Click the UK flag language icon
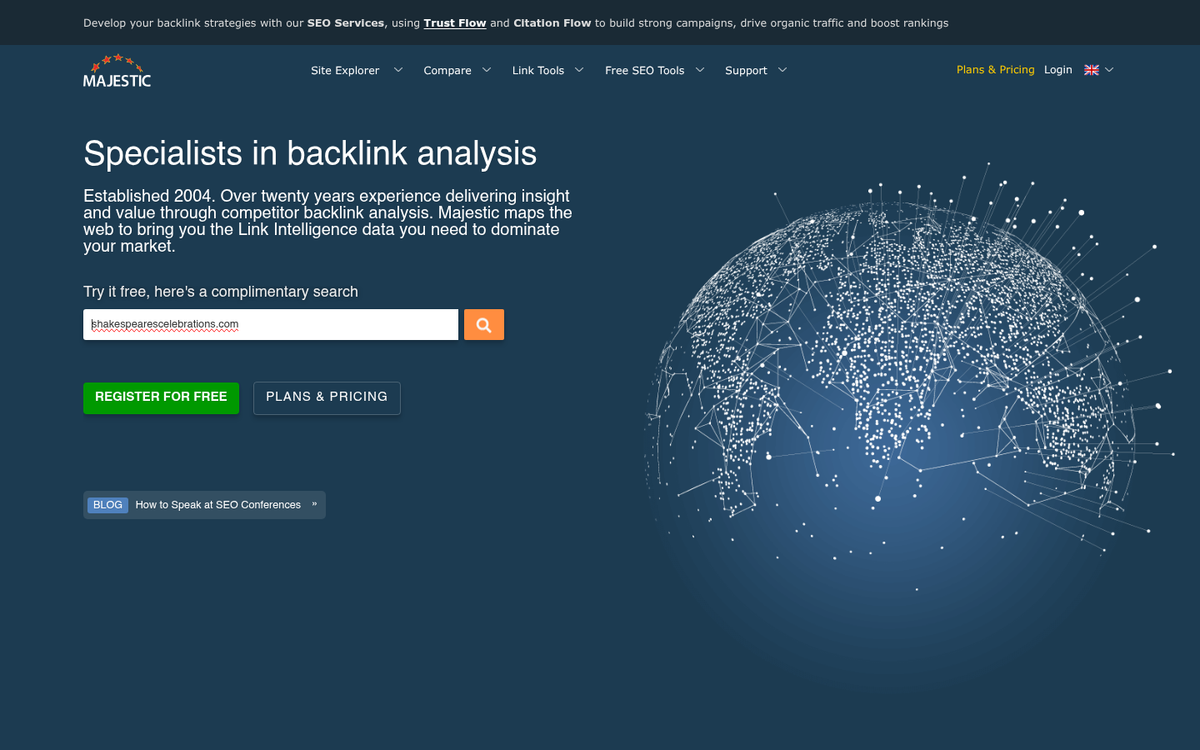The image size is (1200, 750). tap(1091, 70)
